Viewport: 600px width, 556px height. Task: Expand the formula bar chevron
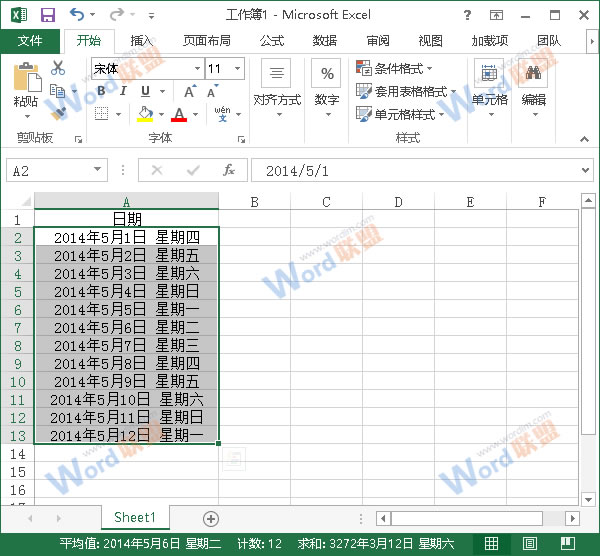click(585, 170)
